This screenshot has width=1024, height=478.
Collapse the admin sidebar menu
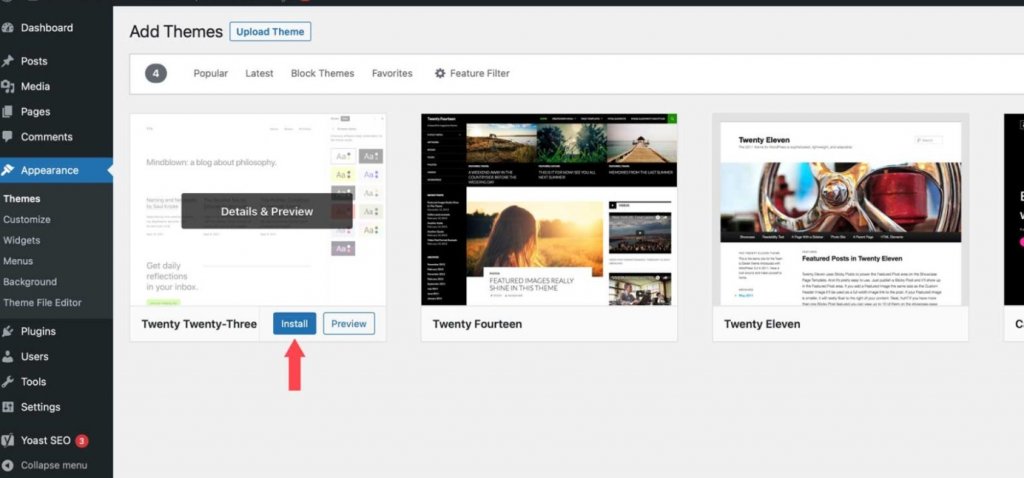56,466
